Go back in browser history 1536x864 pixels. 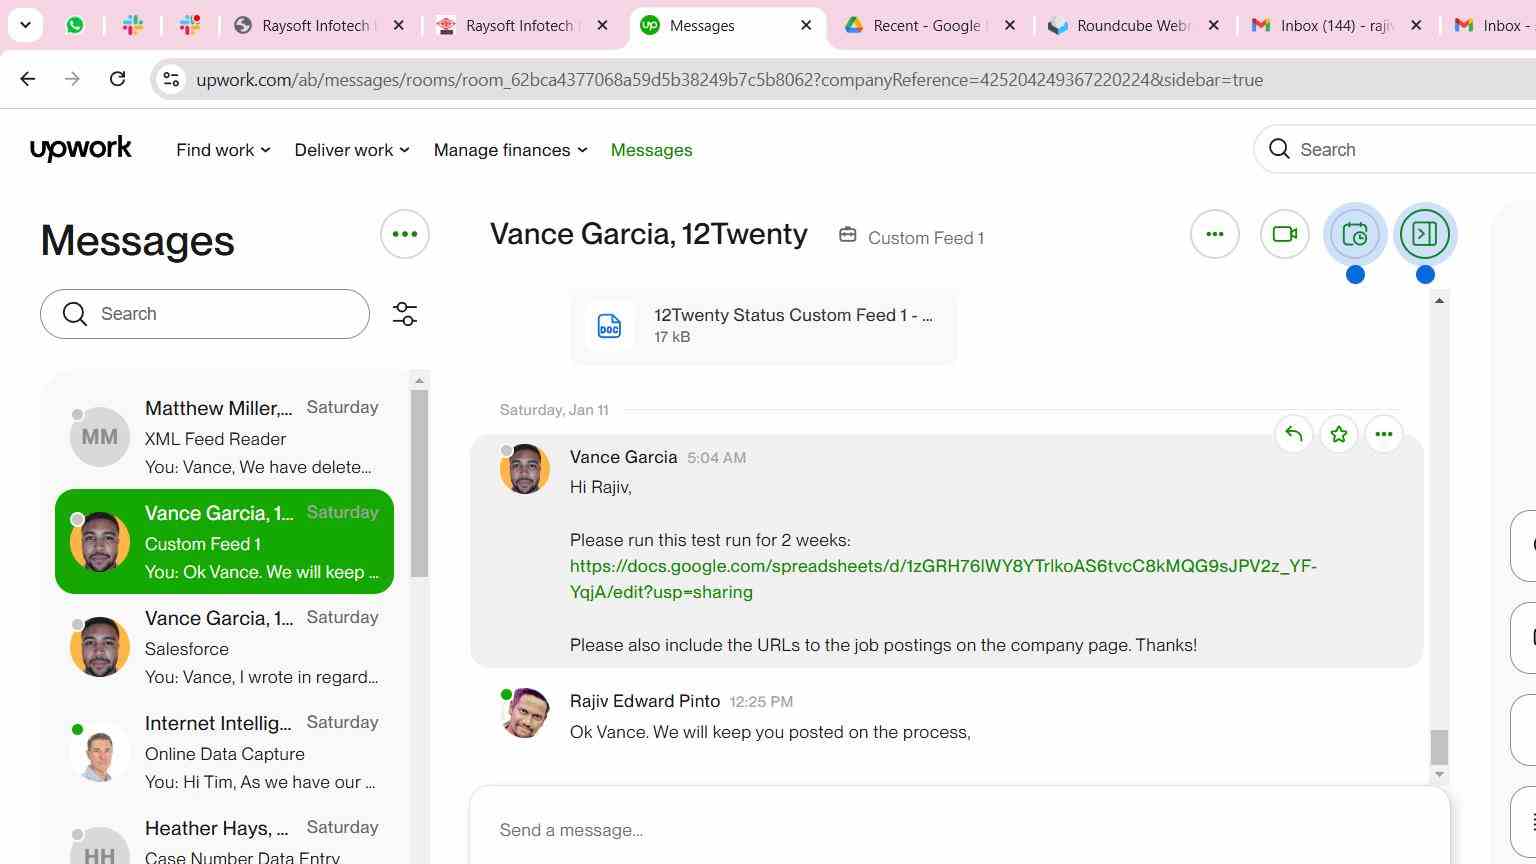(28, 79)
